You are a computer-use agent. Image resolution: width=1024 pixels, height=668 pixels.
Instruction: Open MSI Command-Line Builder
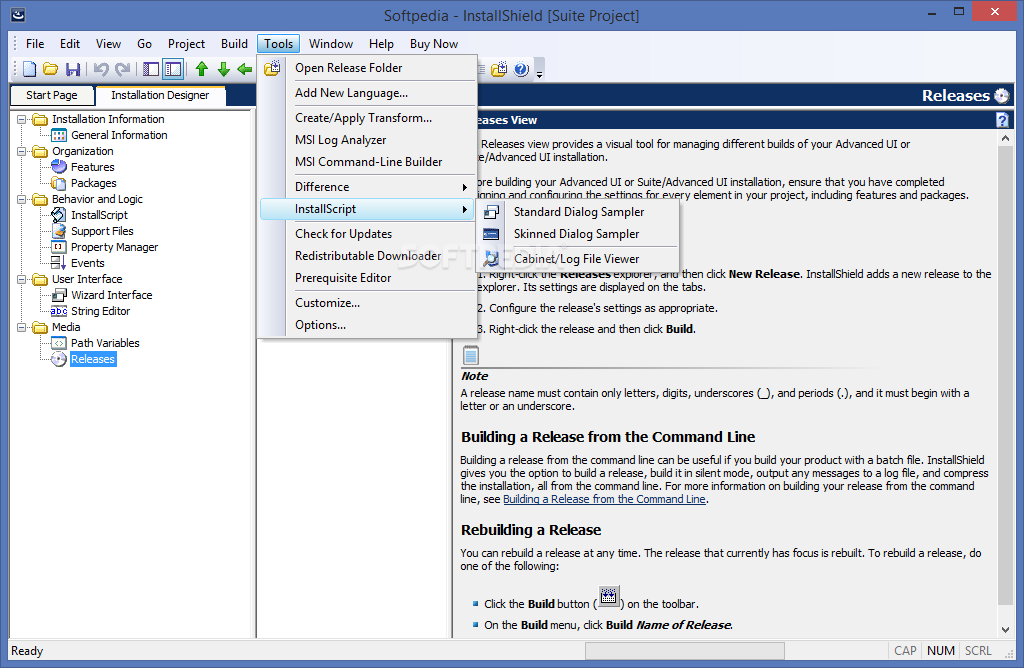(x=367, y=162)
